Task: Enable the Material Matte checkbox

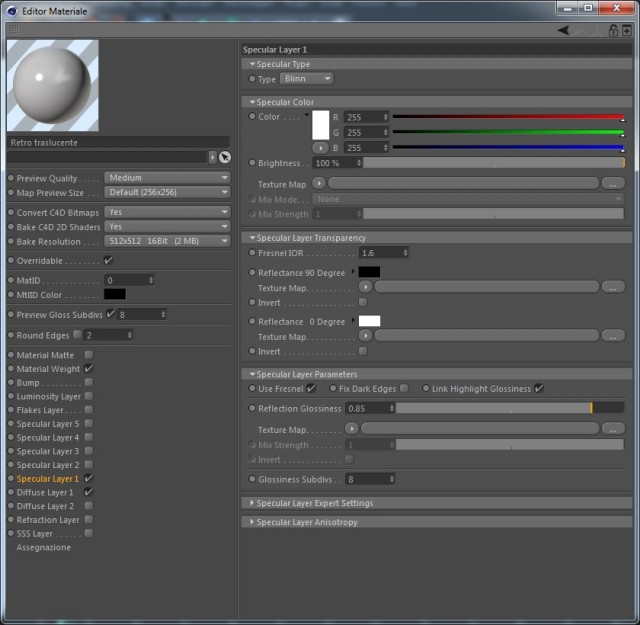Action: point(89,355)
